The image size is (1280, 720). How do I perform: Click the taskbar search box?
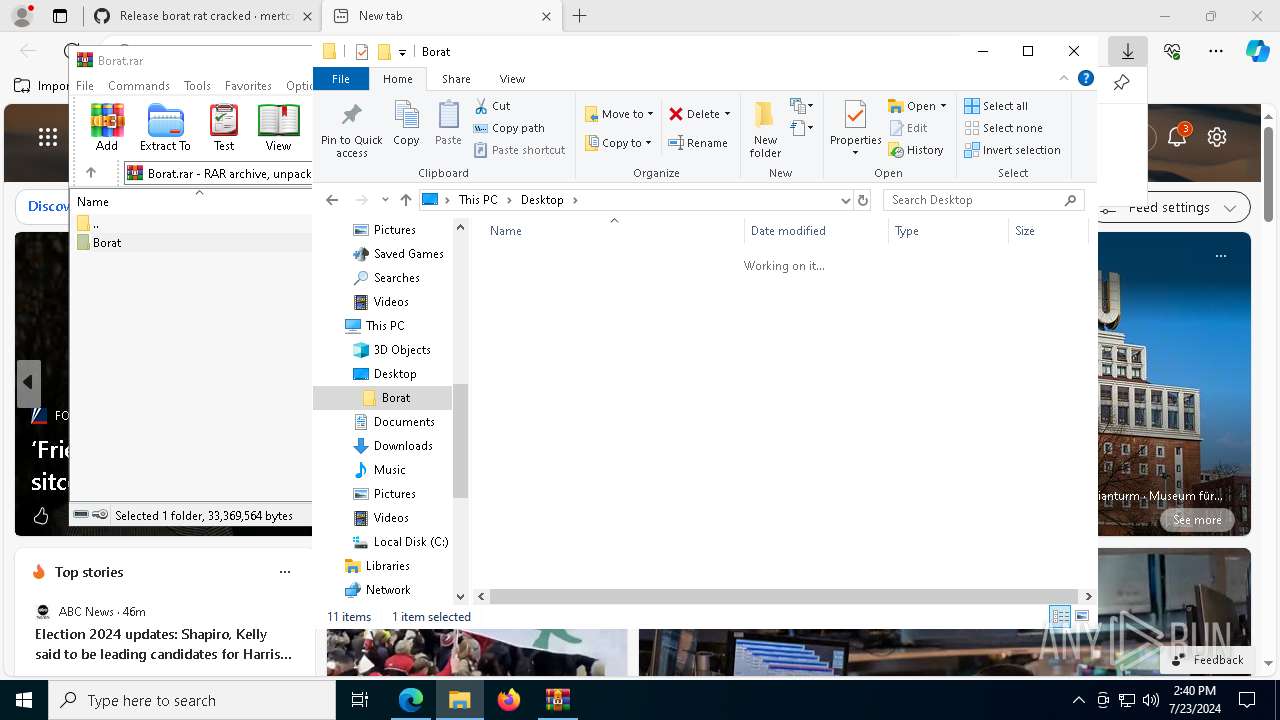point(192,700)
